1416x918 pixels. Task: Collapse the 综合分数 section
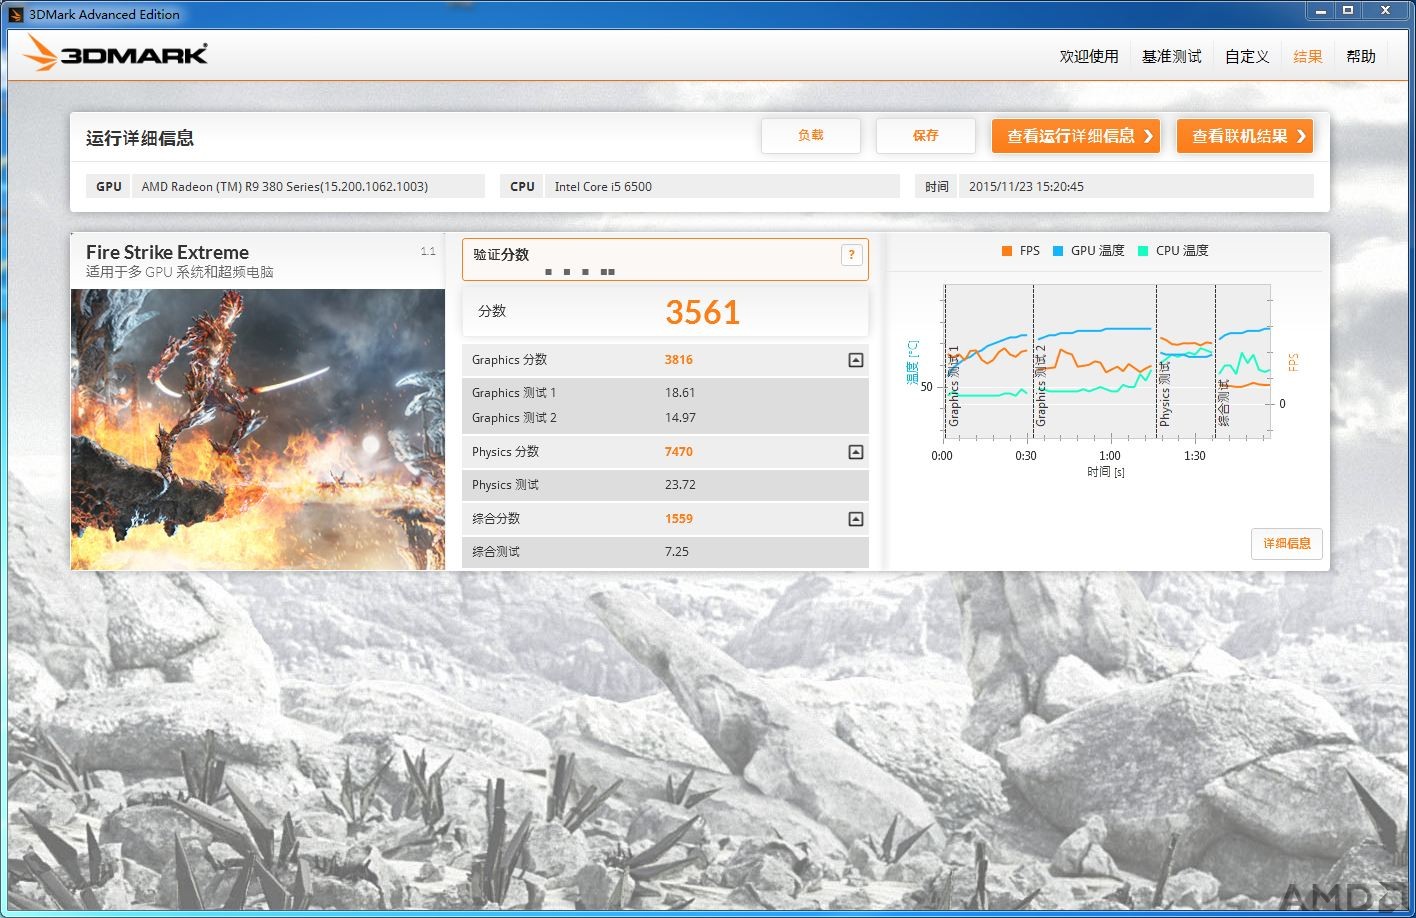(x=856, y=519)
